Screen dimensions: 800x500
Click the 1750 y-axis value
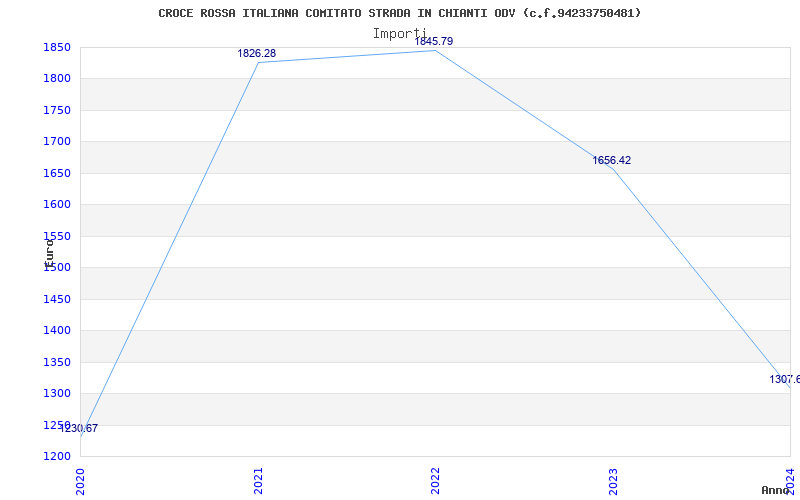click(x=56, y=110)
